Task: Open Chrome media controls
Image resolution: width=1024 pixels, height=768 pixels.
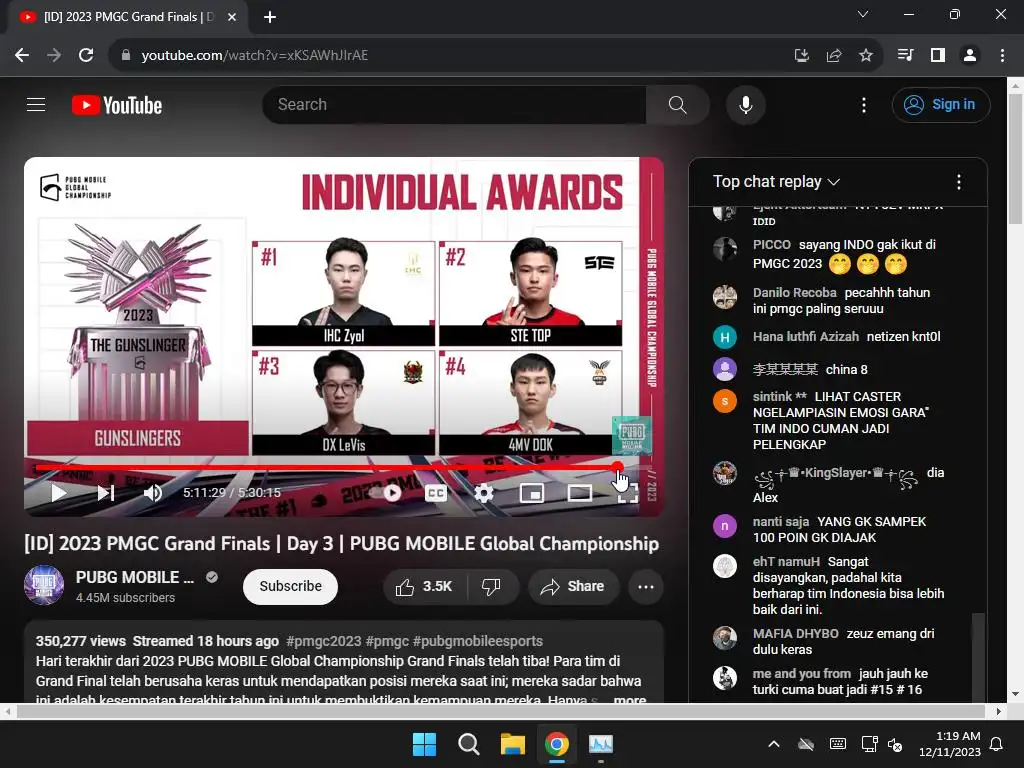Action: coord(906,56)
